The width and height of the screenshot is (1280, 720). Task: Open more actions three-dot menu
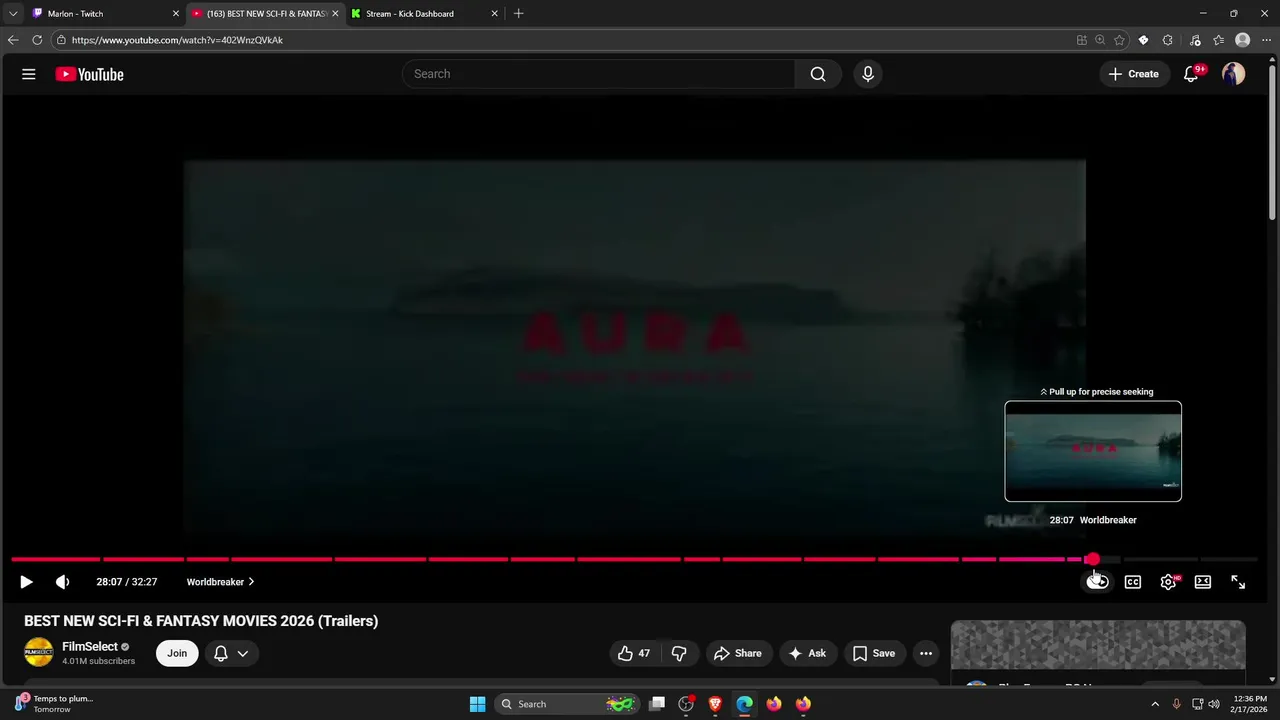(x=926, y=653)
